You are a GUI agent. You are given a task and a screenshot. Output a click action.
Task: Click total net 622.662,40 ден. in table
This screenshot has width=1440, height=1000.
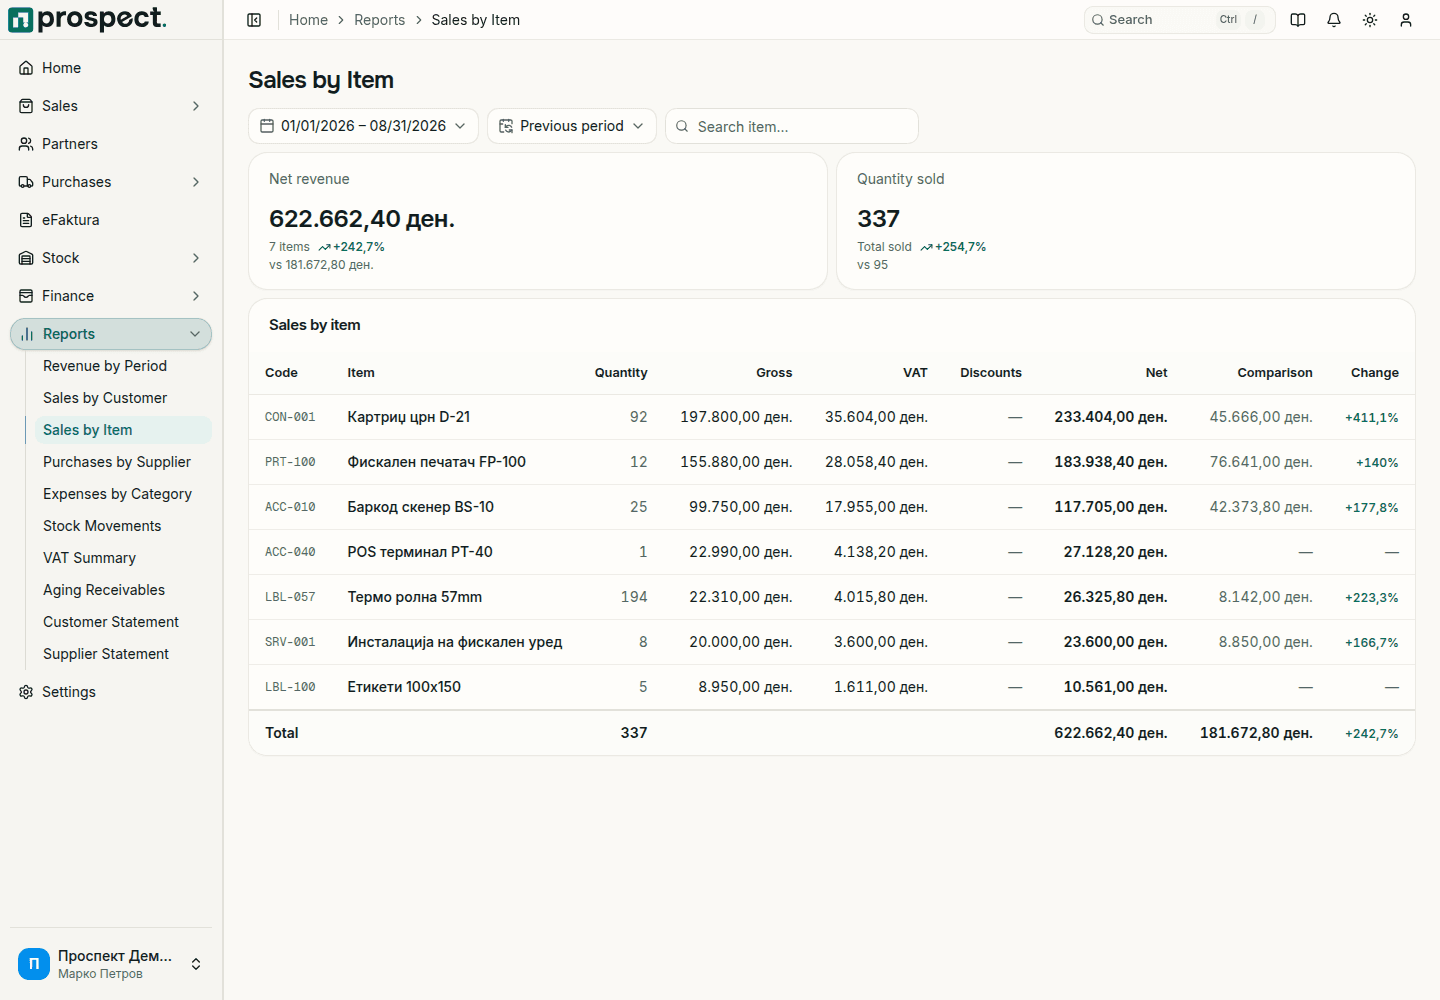point(1110,733)
